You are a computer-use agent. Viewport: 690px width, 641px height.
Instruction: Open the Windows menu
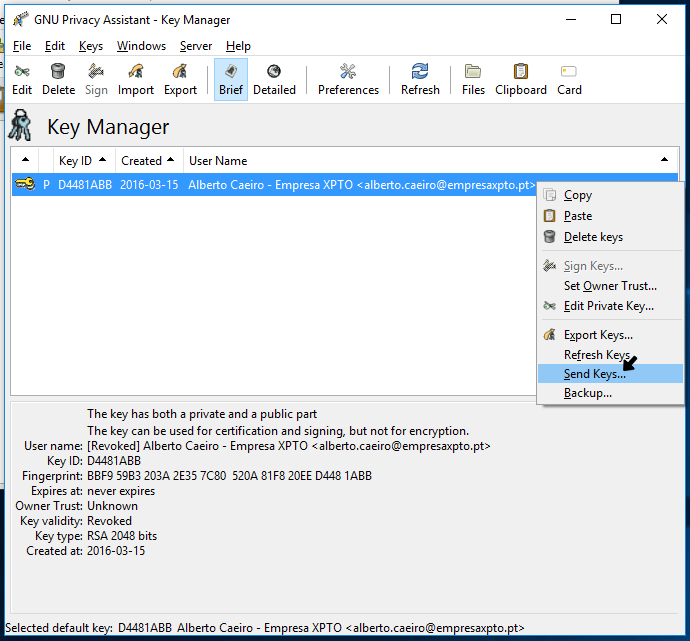tap(141, 46)
